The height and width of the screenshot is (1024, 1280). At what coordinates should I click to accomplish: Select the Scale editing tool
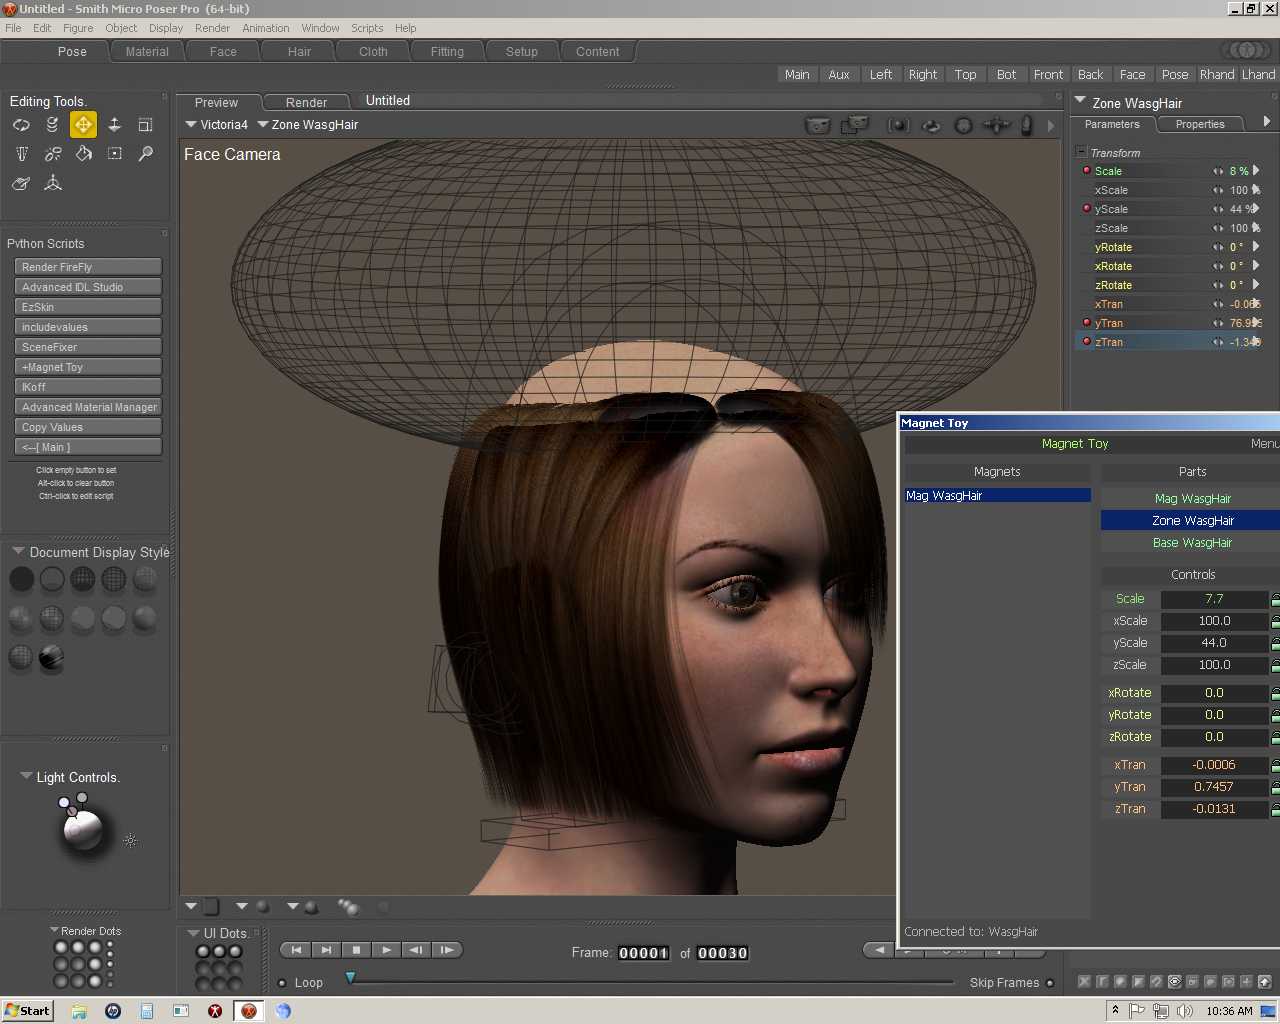click(x=145, y=125)
